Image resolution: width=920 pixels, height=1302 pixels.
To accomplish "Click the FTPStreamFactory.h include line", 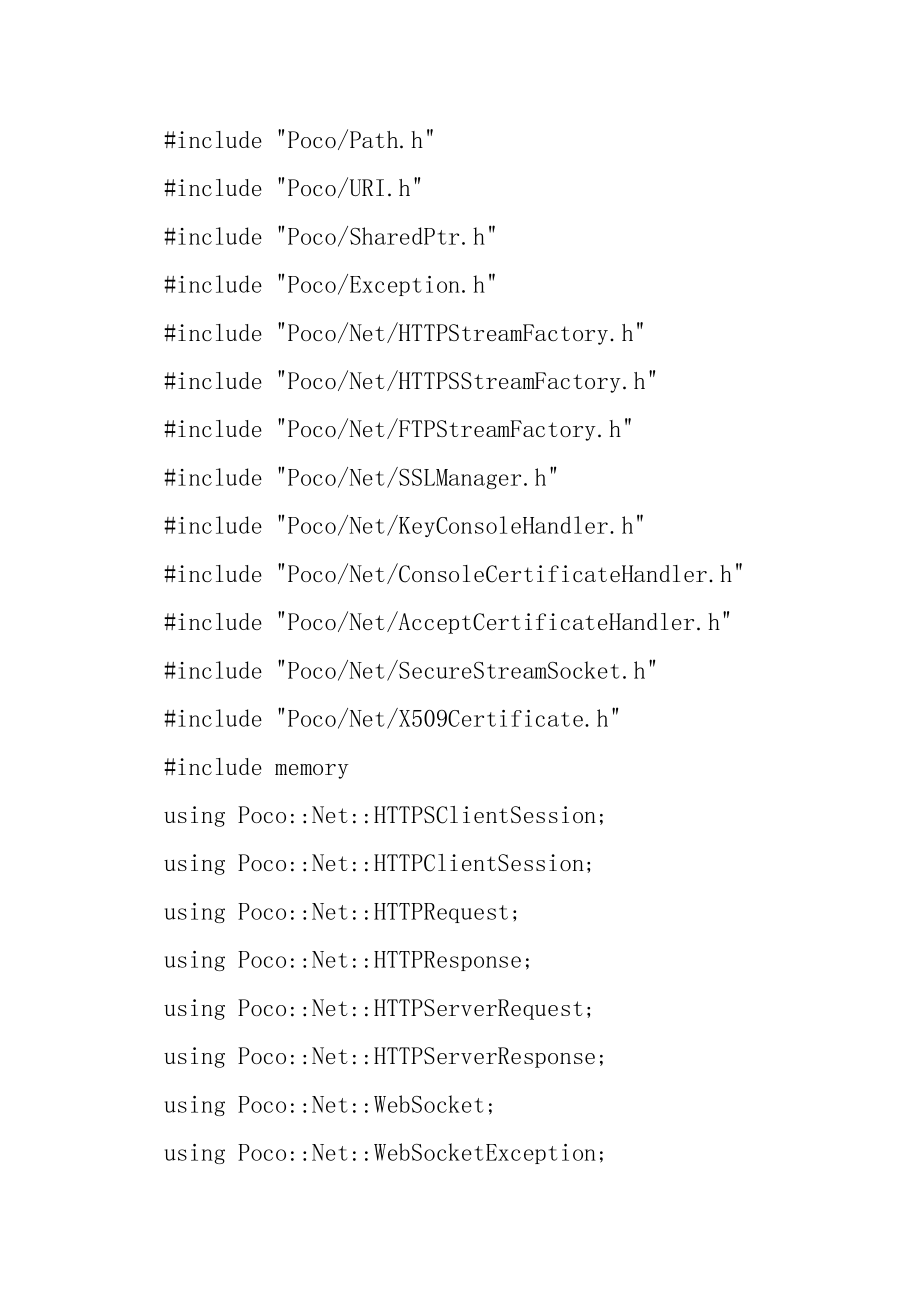I will pos(399,429).
